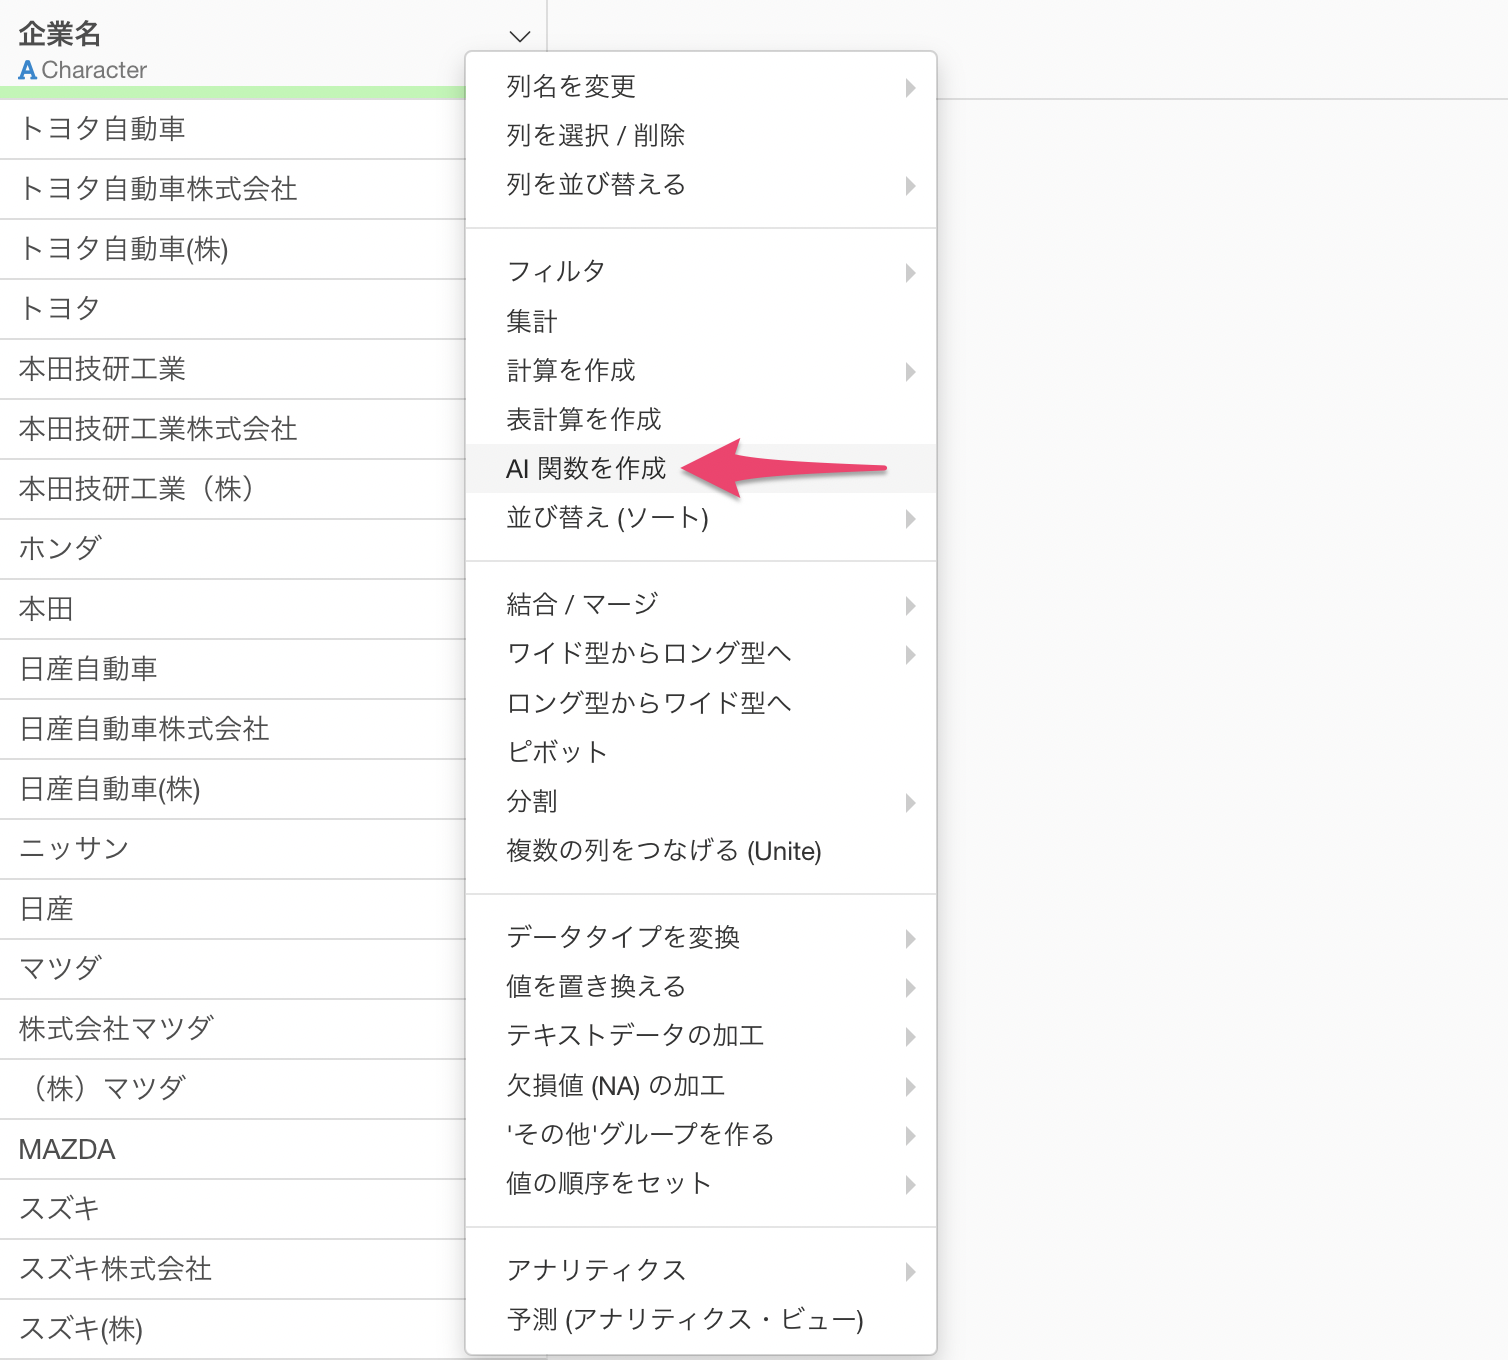Image resolution: width=1508 pixels, height=1360 pixels.
Task: Open '結合 / マージ' menu option
Action: pos(582,605)
